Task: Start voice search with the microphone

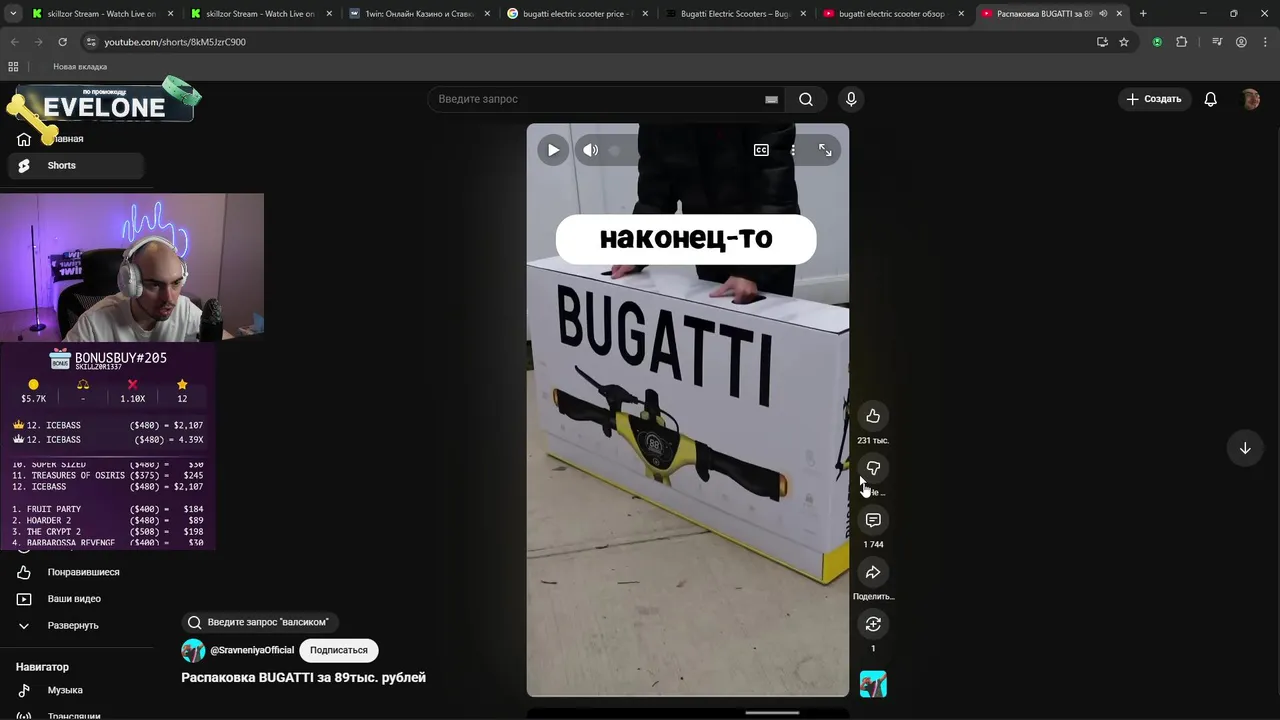Action: (x=851, y=99)
